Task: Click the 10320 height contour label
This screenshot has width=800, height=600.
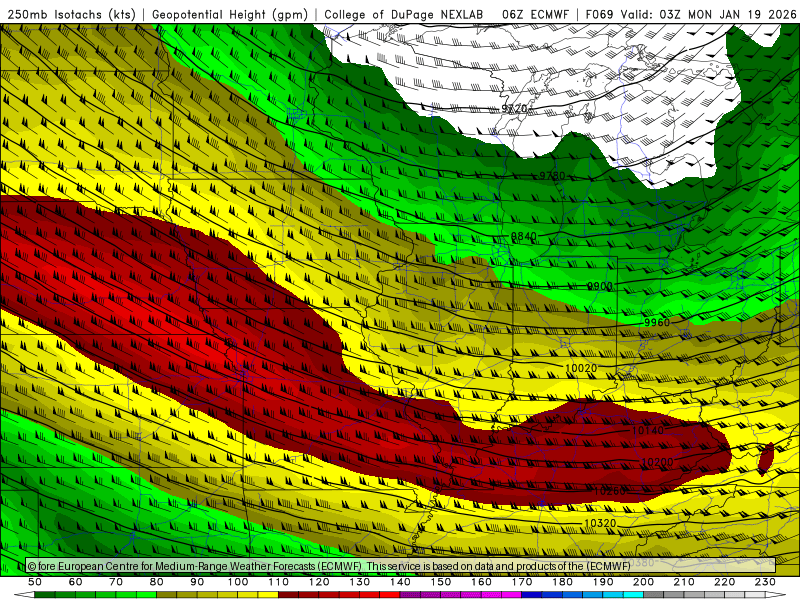Action: (600, 523)
